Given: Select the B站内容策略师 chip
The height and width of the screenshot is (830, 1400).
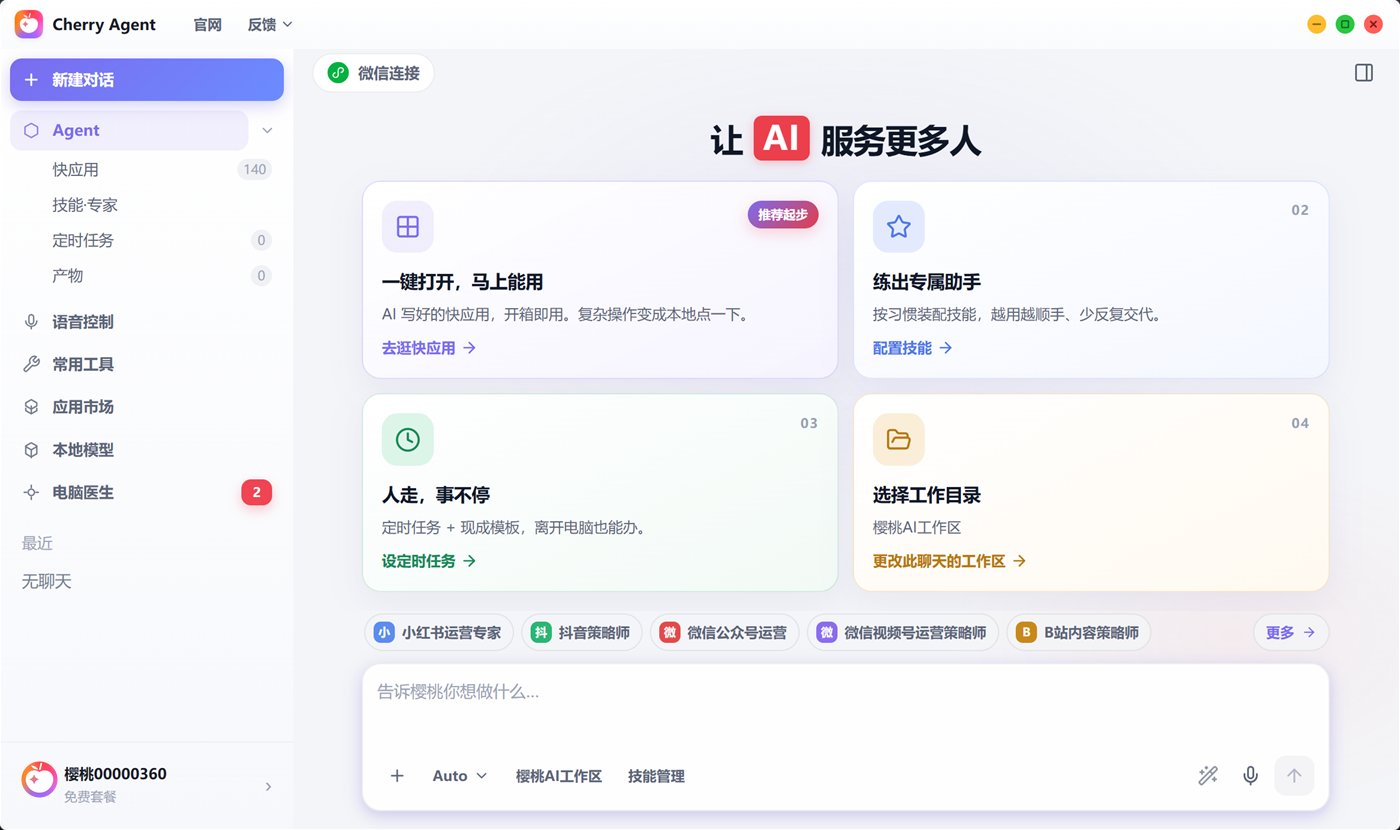Looking at the screenshot, I should pyautogui.click(x=1079, y=633).
